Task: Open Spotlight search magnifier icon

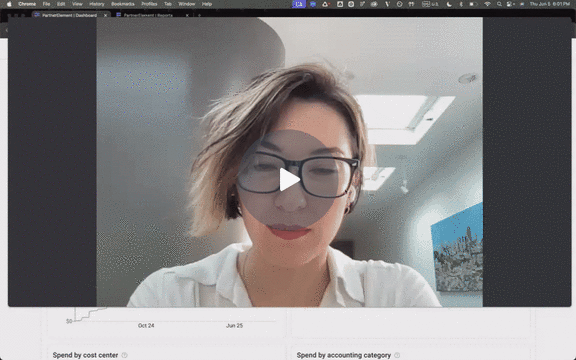Action: click(x=499, y=4)
